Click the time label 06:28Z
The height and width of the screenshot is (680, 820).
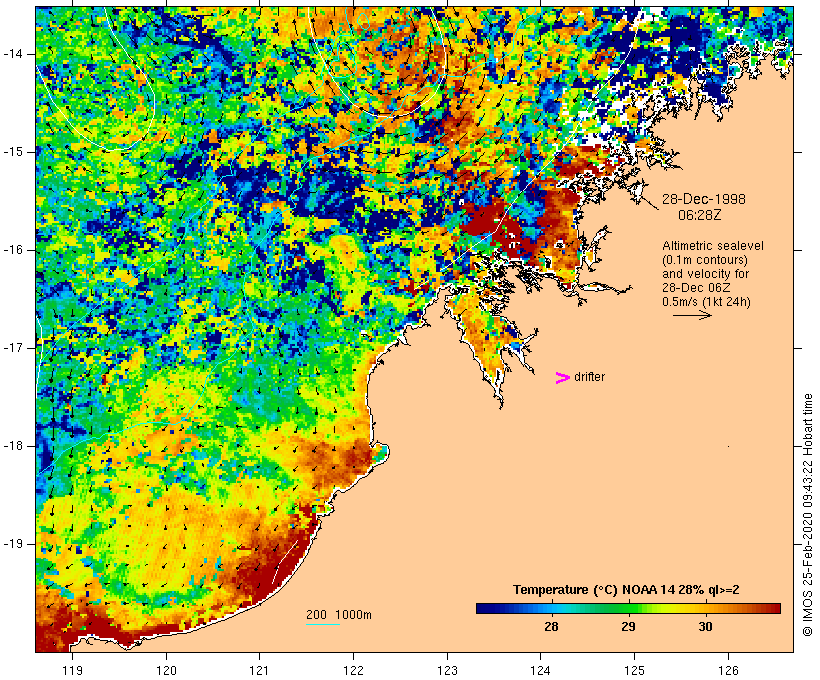click(x=700, y=215)
